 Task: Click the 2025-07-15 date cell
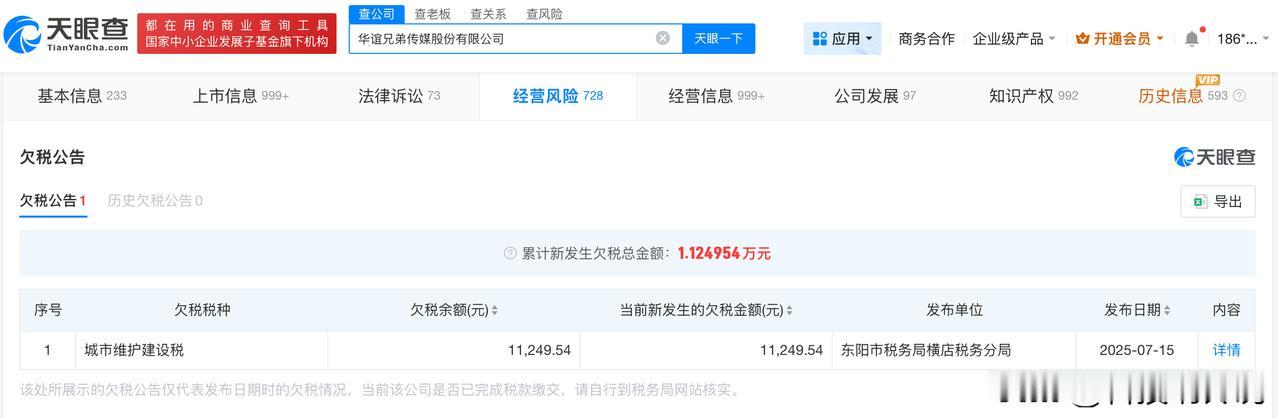pyautogui.click(x=1137, y=350)
